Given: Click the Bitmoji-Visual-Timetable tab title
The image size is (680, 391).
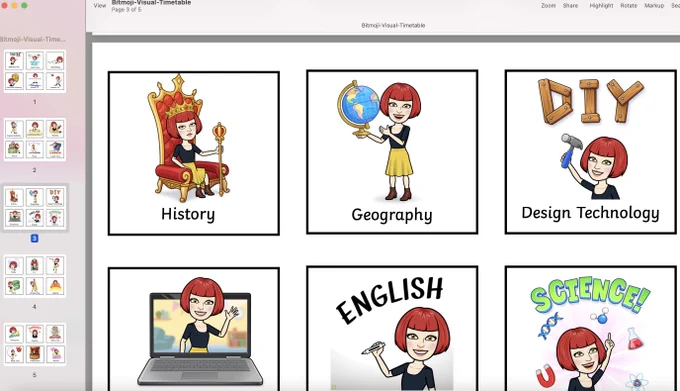Looking at the screenshot, I should 393,26.
